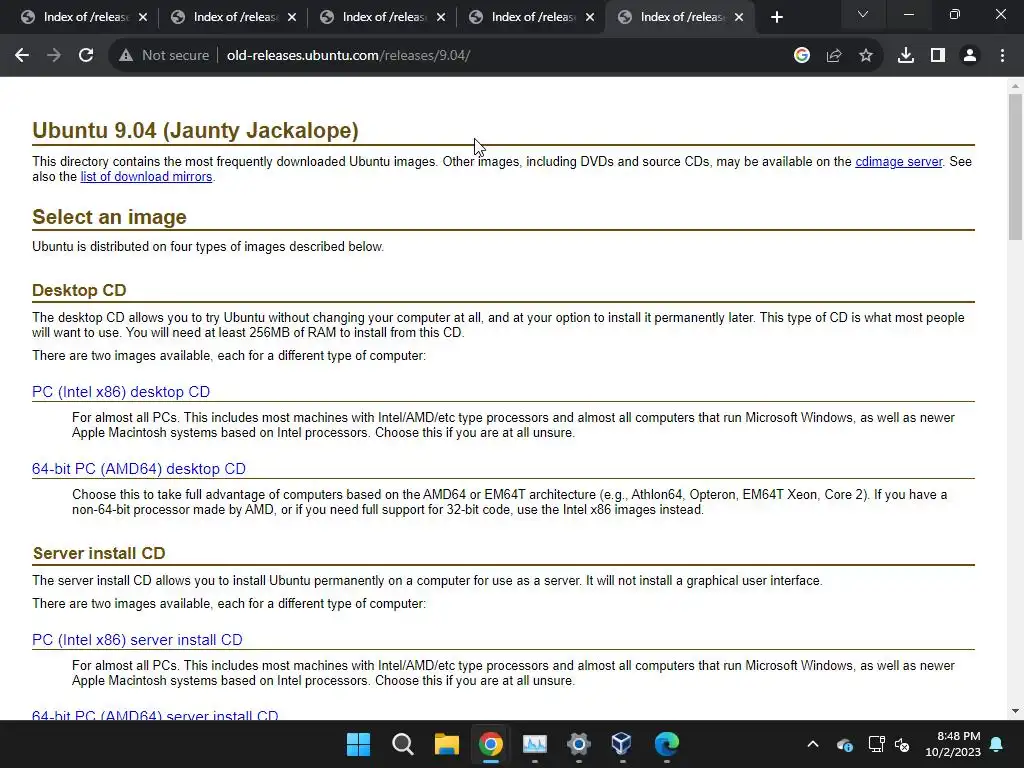
Task: Open the resource monitor taskbar app
Action: (x=534, y=744)
